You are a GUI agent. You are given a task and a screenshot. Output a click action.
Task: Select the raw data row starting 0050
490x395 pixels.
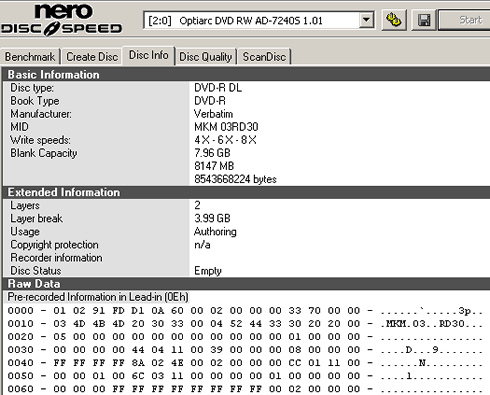(245, 376)
